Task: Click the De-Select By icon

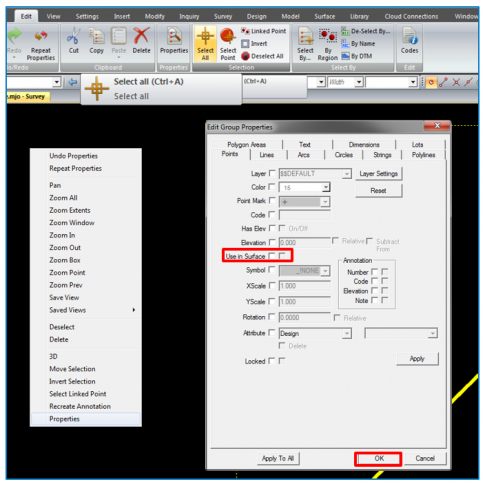Action: [x=345, y=31]
